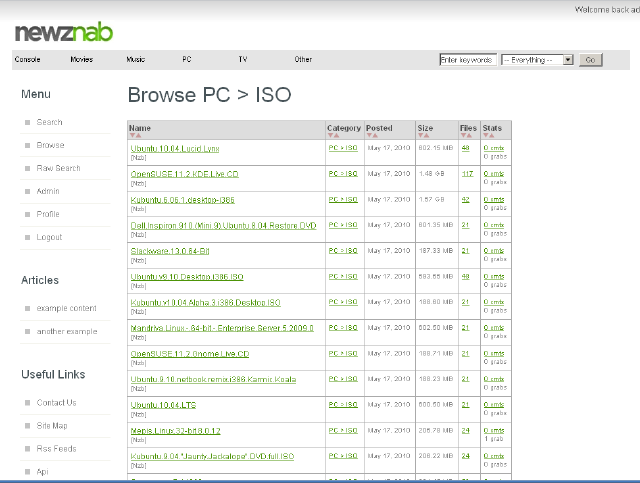Image resolution: width=640 pixels, height=483 pixels.
Task: Open Slackware.13.0.64-Bit release details
Action: click(170, 251)
